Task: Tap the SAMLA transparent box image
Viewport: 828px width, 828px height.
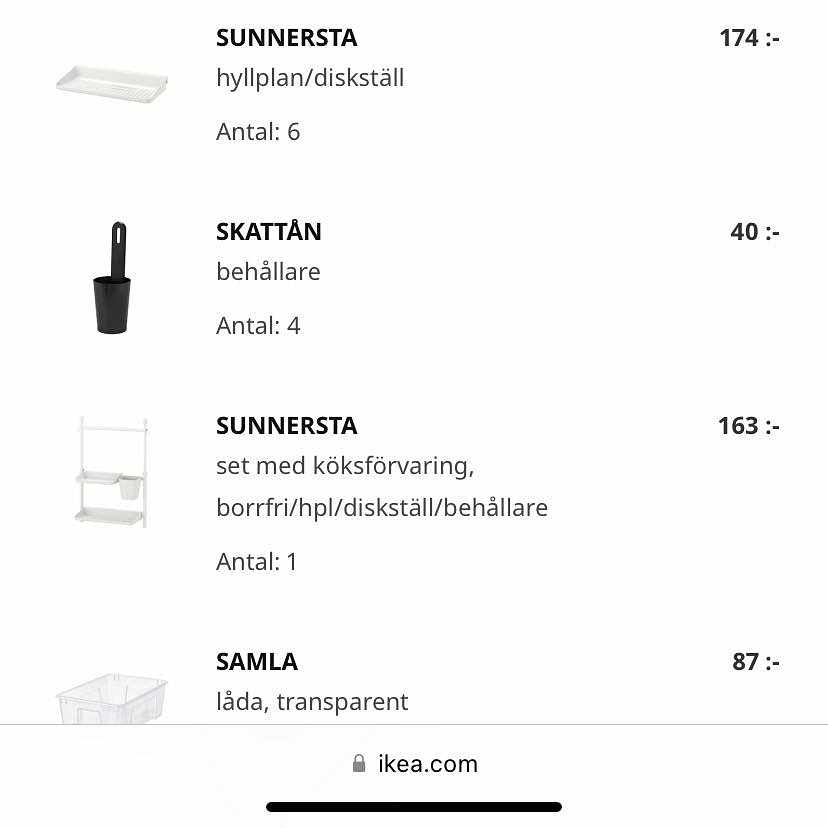Action: point(111,696)
